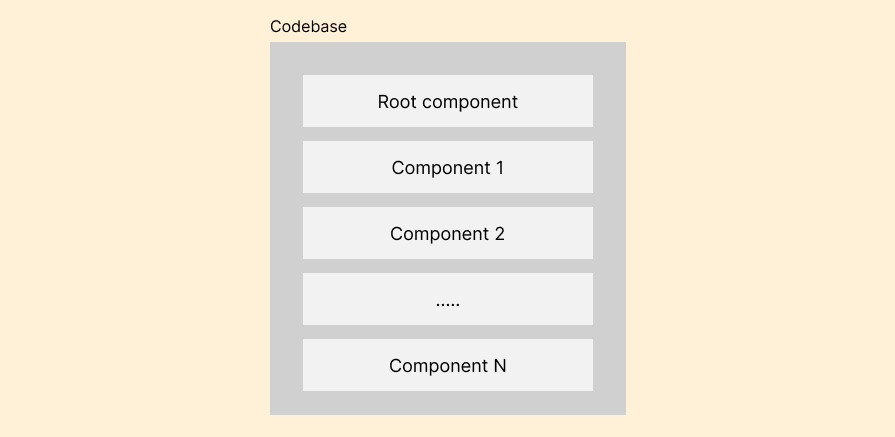Click the Codebase label text
Viewport: 895px width, 437px height.
coord(308,27)
